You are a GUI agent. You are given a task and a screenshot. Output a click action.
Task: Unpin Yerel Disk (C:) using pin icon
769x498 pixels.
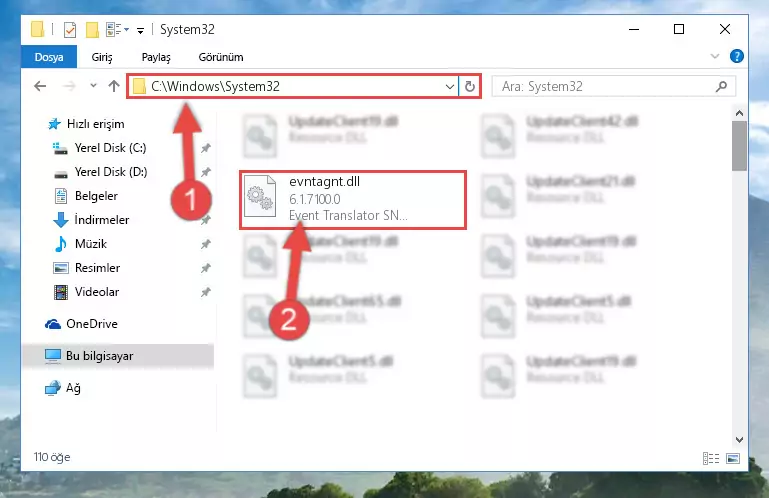[206, 148]
